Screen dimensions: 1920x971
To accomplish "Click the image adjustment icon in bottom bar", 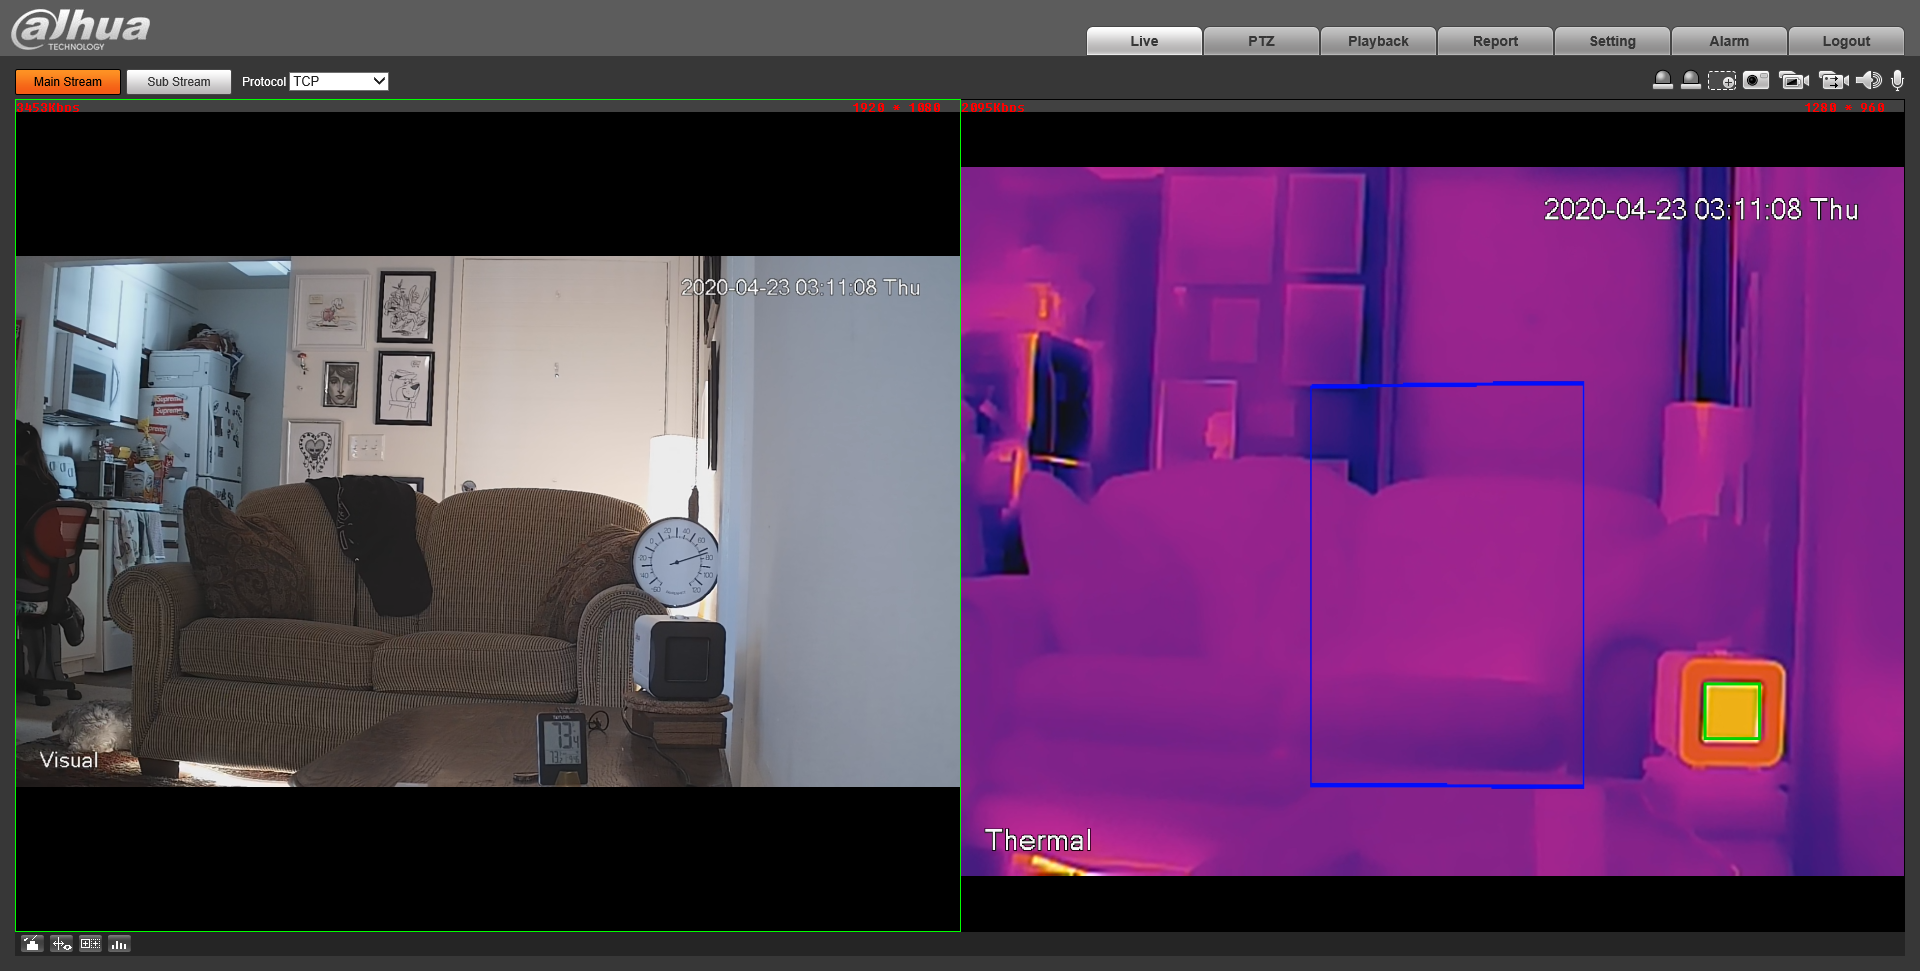I will click(x=32, y=944).
